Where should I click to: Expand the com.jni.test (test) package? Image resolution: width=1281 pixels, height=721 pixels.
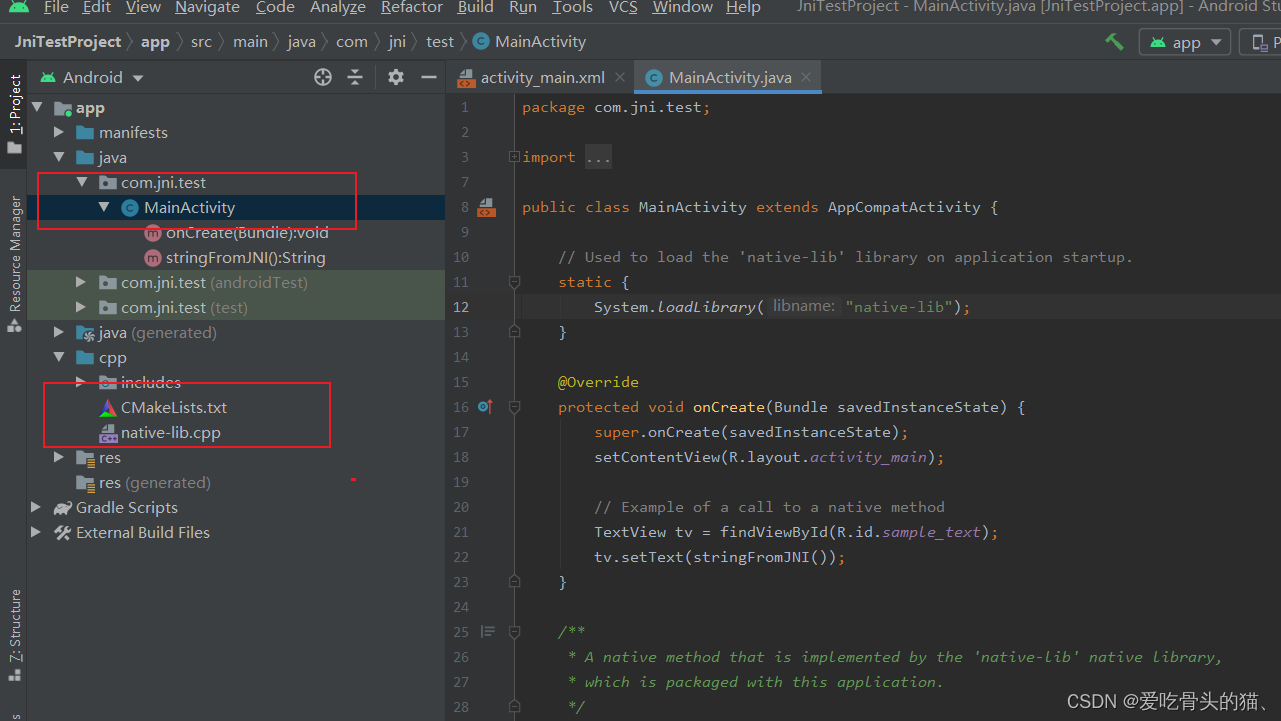pyautogui.click(x=82, y=307)
